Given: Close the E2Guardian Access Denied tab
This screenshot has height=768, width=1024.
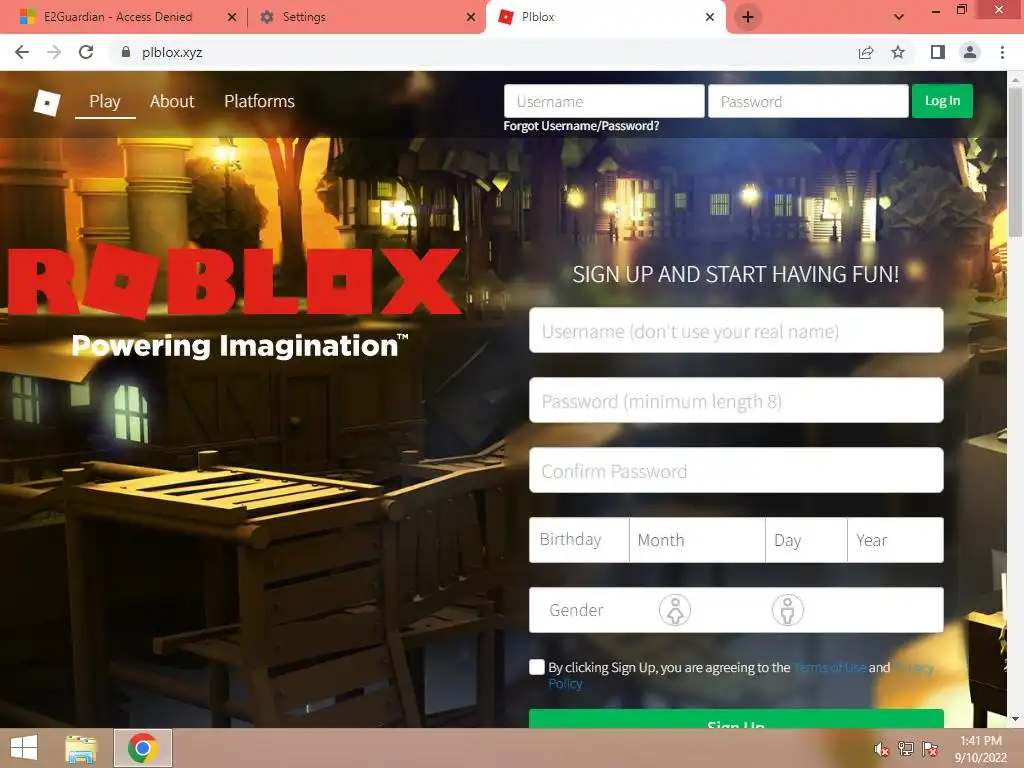Looking at the screenshot, I should [232, 17].
